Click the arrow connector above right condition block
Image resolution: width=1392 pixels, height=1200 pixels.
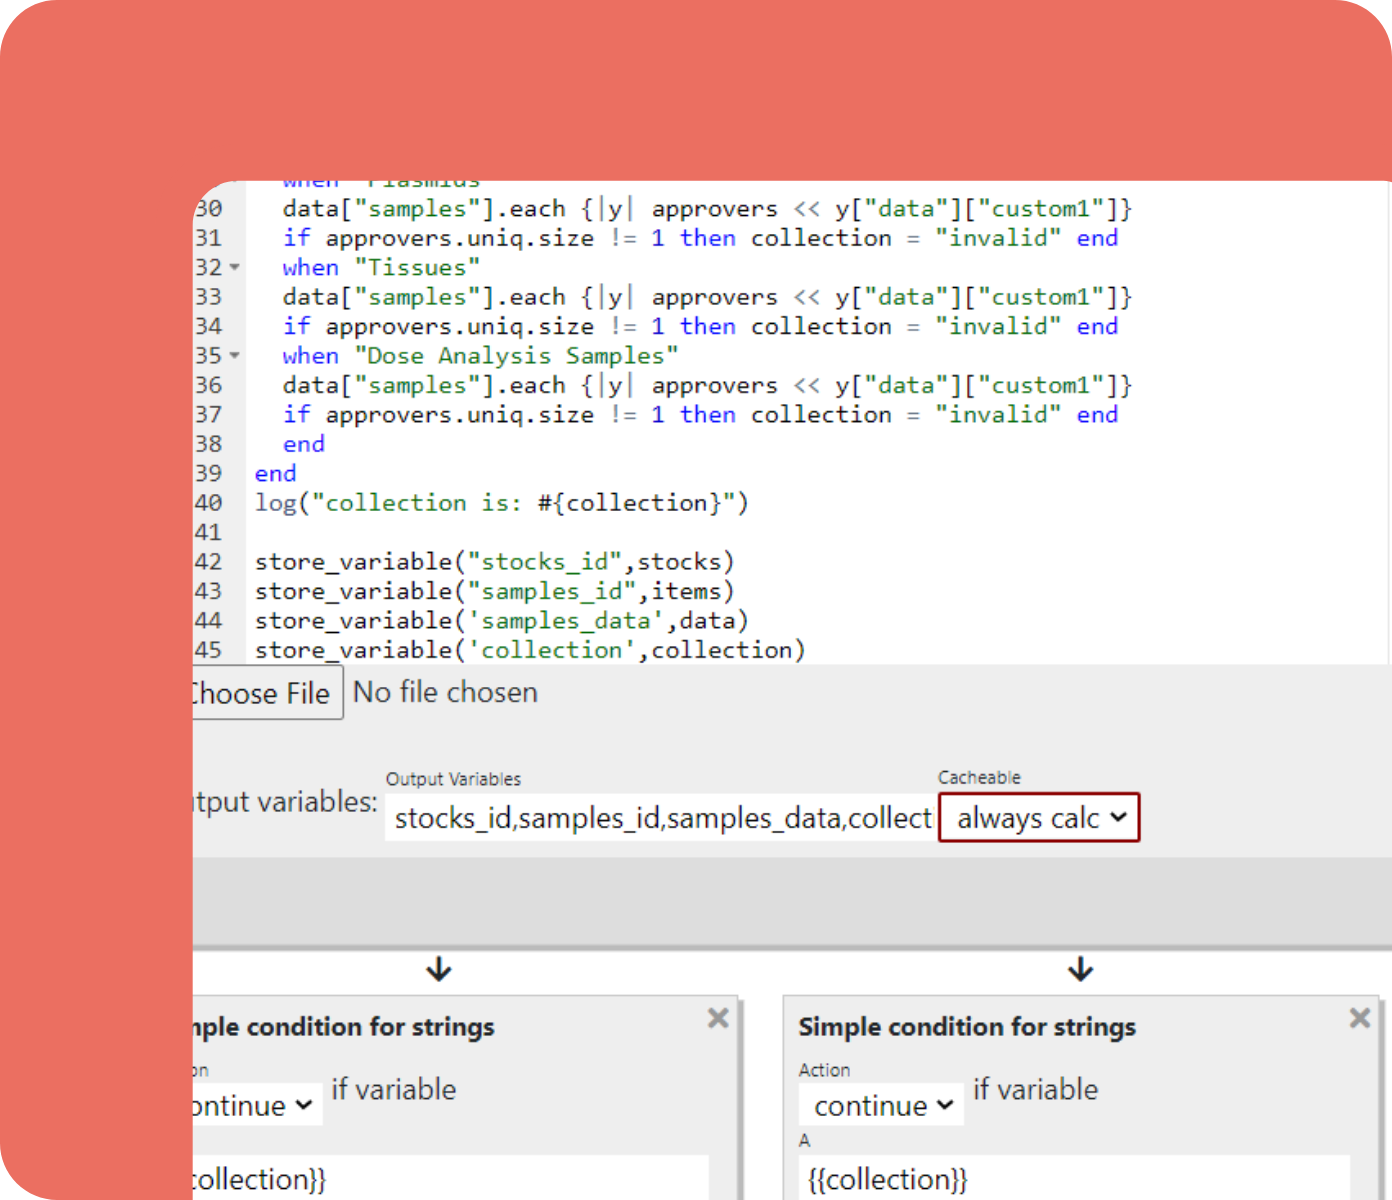pos(1080,969)
